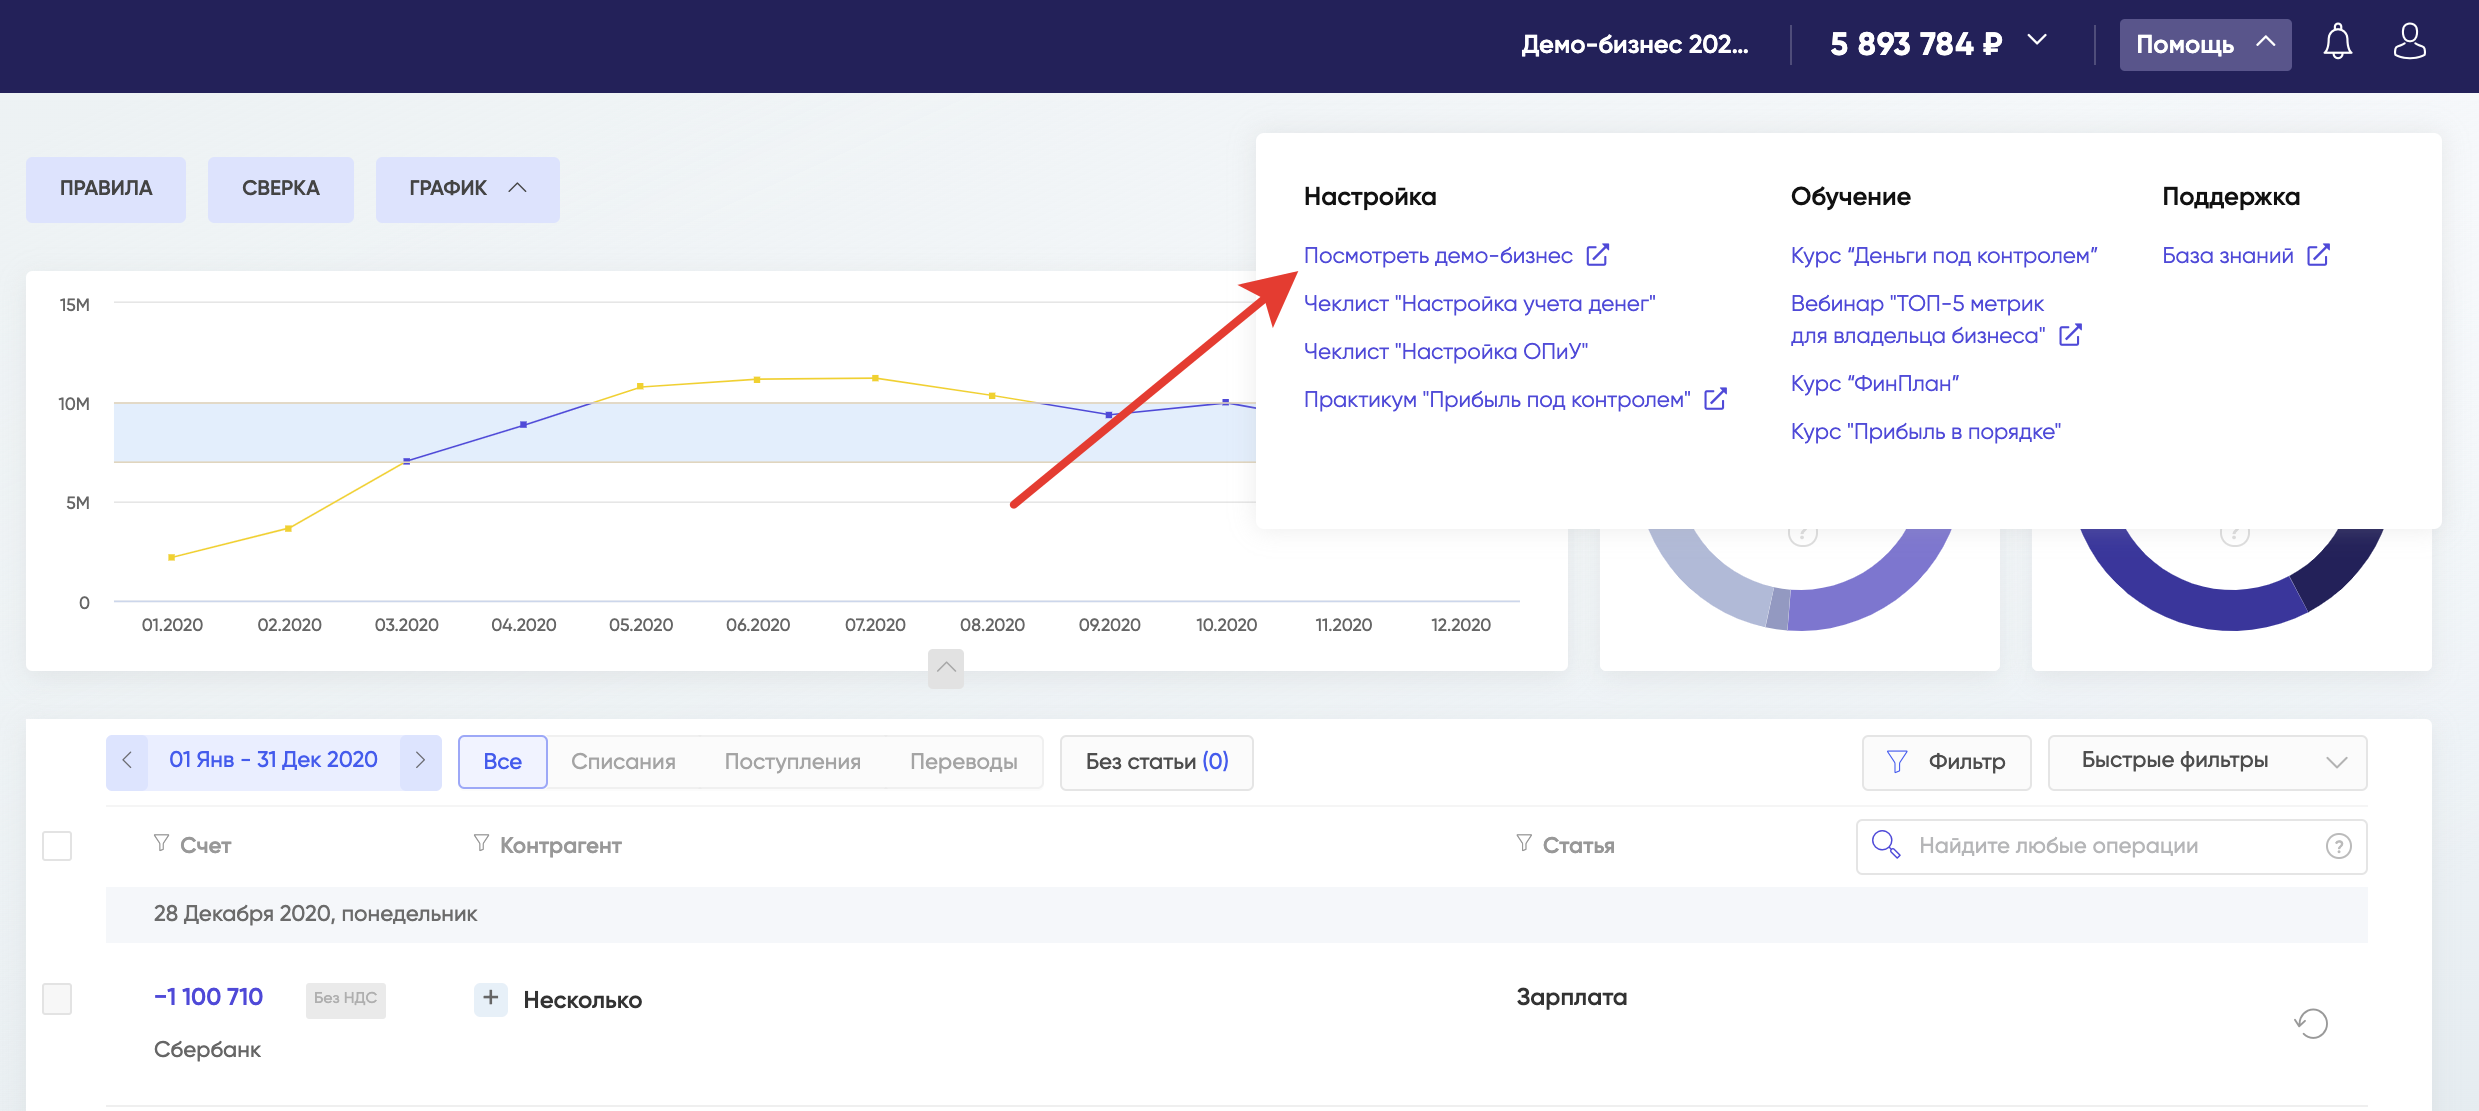
Task: Click question mark on right donut chart
Action: click(2234, 534)
